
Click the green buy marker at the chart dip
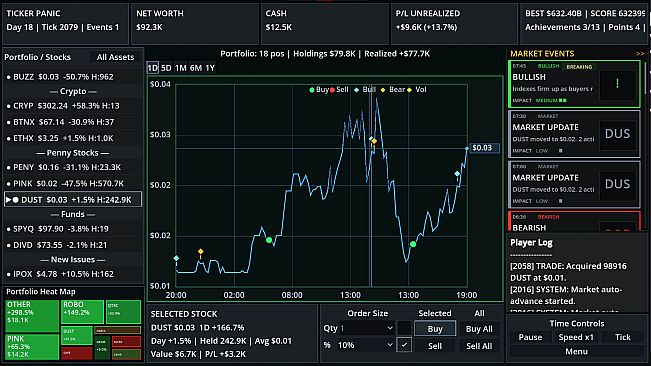[413, 244]
